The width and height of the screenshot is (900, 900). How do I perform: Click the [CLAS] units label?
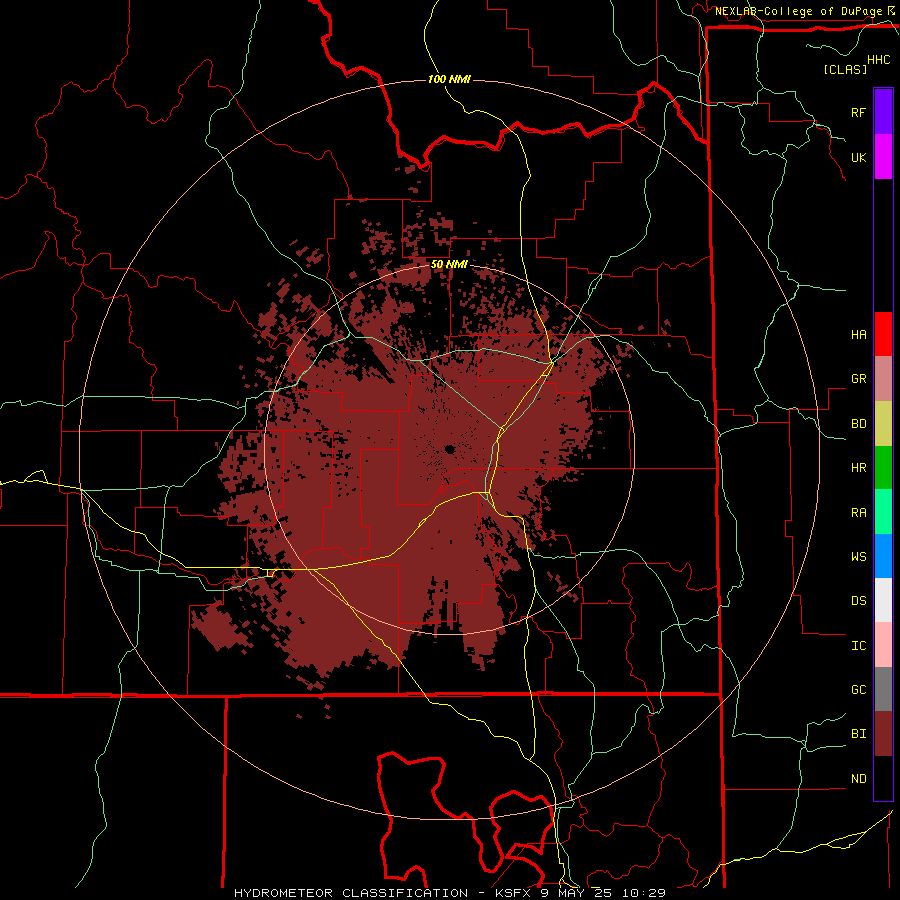pyautogui.click(x=845, y=69)
